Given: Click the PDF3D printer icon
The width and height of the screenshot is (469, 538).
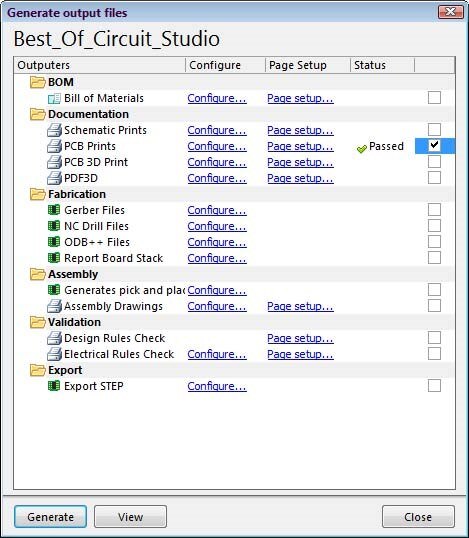Looking at the screenshot, I should (54, 178).
